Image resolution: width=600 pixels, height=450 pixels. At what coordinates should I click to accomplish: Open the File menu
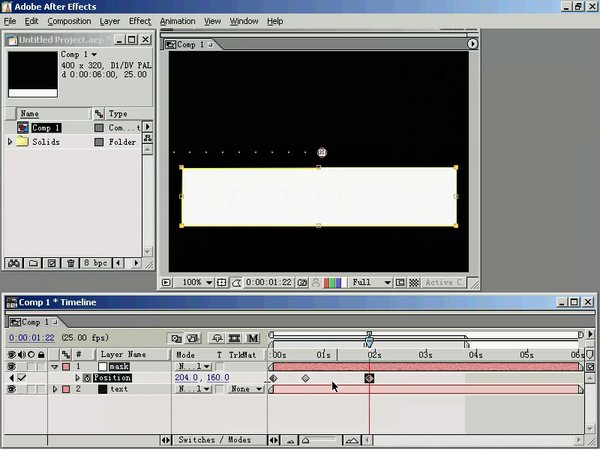(10, 21)
